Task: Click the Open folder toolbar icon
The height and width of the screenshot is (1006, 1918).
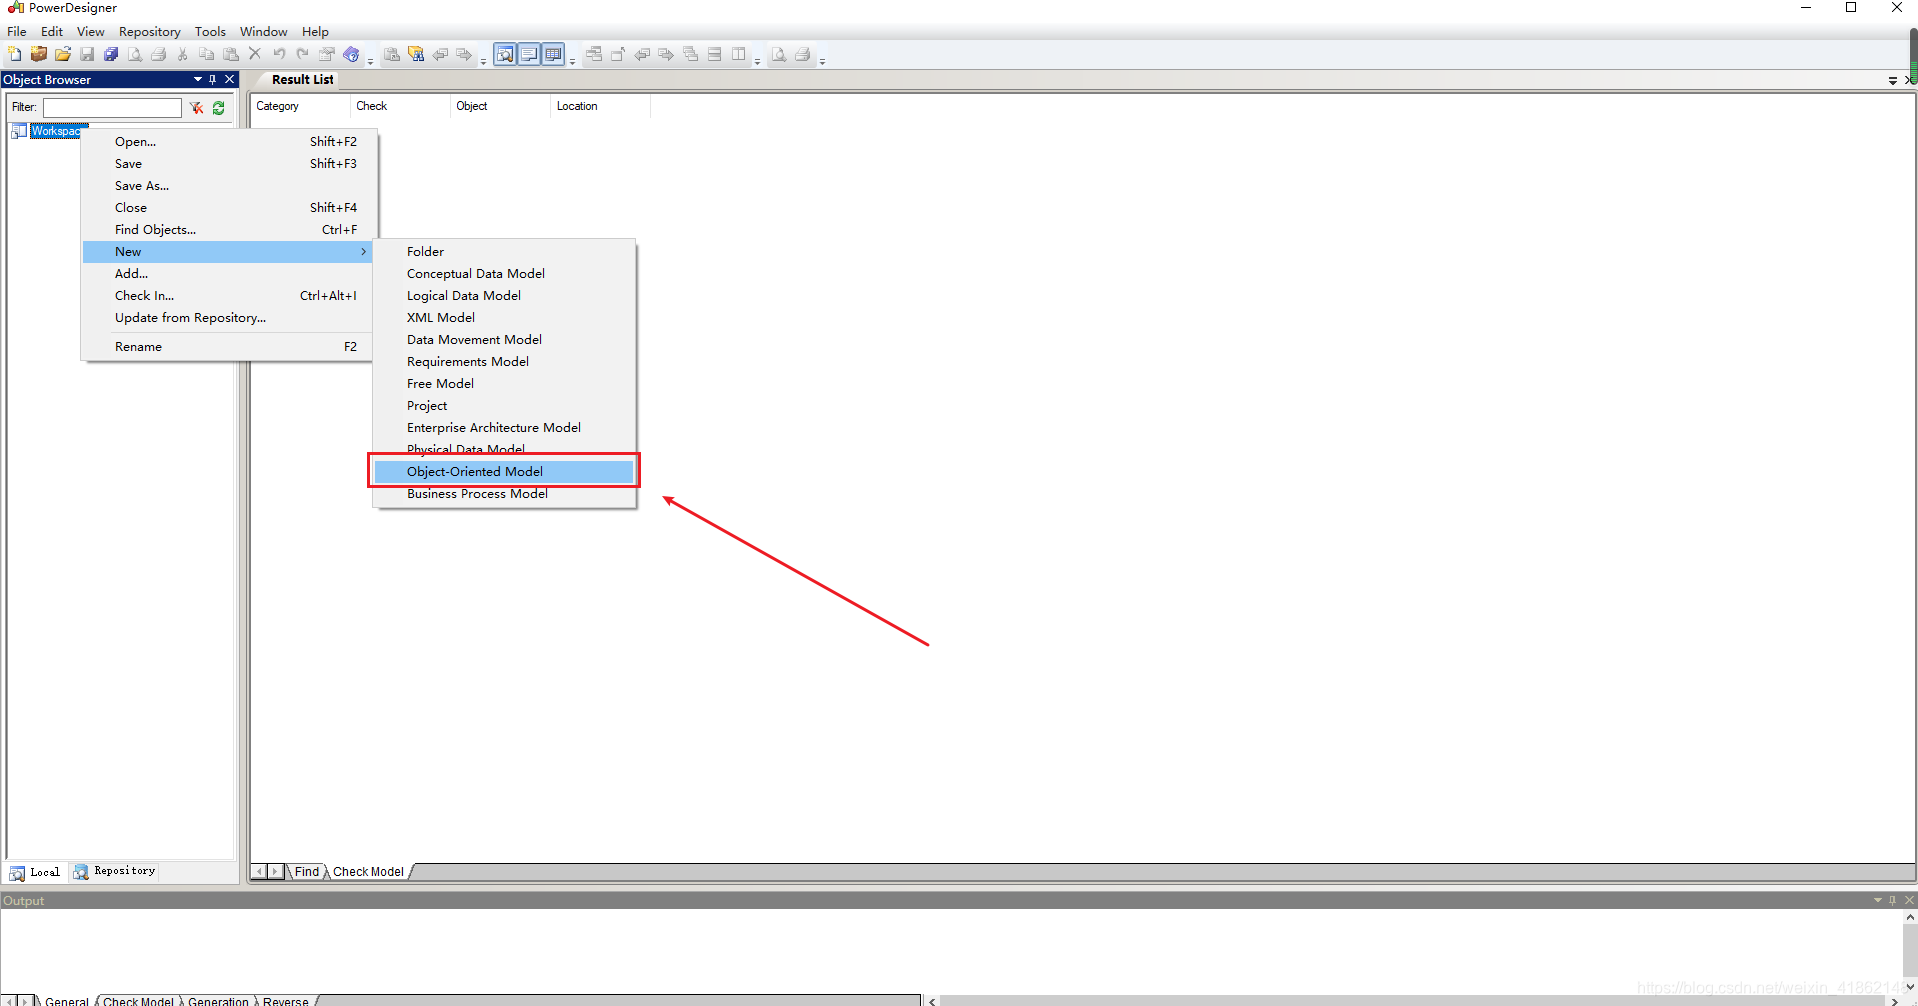Action: (x=63, y=54)
